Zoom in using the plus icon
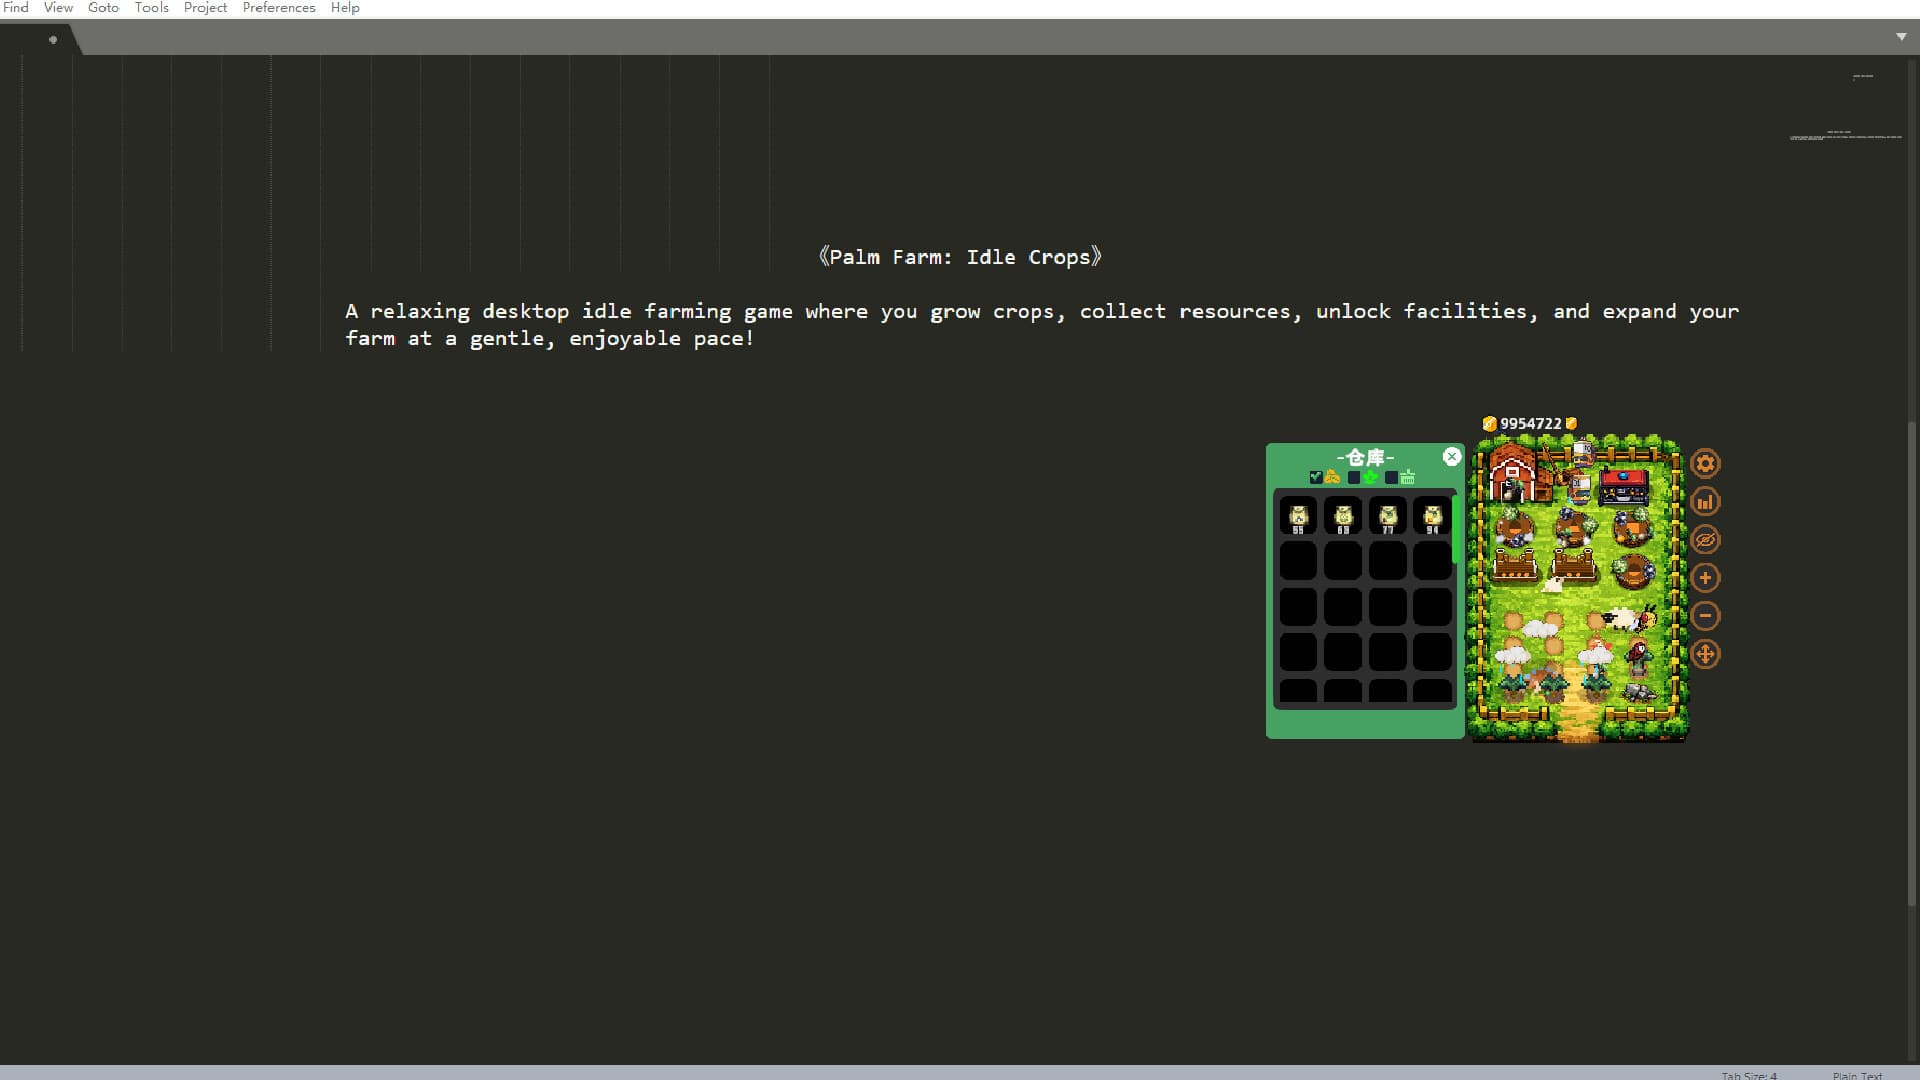 pos(1705,577)
